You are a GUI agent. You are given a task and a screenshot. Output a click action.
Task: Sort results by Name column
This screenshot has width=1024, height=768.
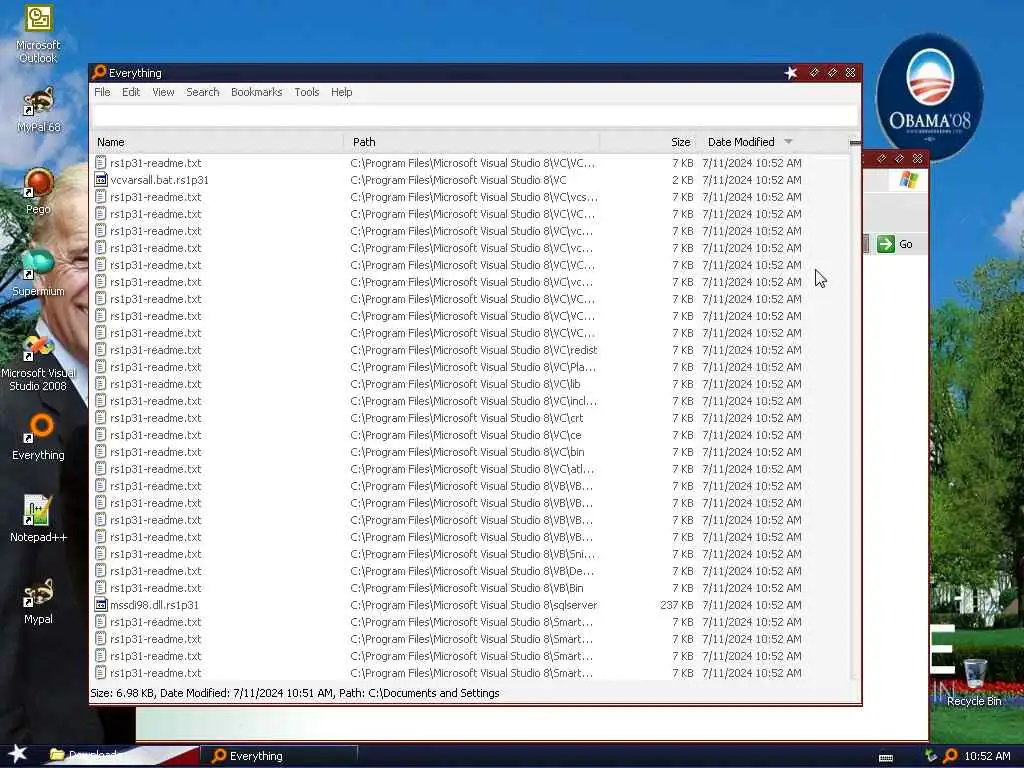pos(217,142)
